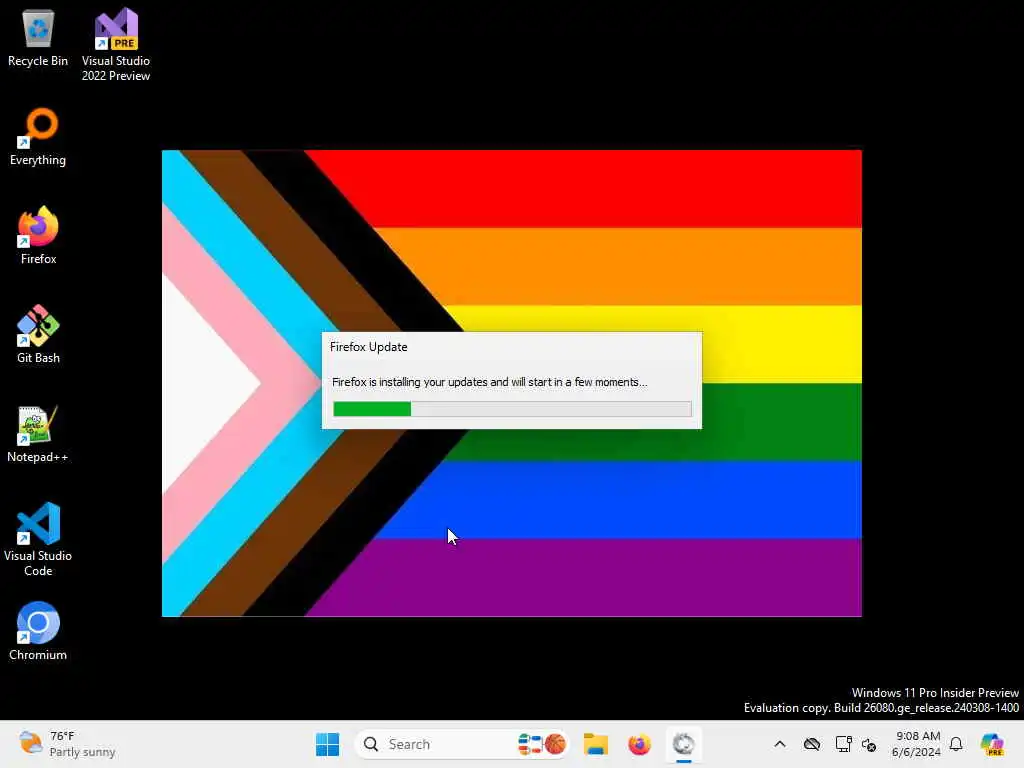Select the Git Bash desktop shortcut
Image resolution: width=1024 pixels, height=768 pixels.
pos(38,334)
